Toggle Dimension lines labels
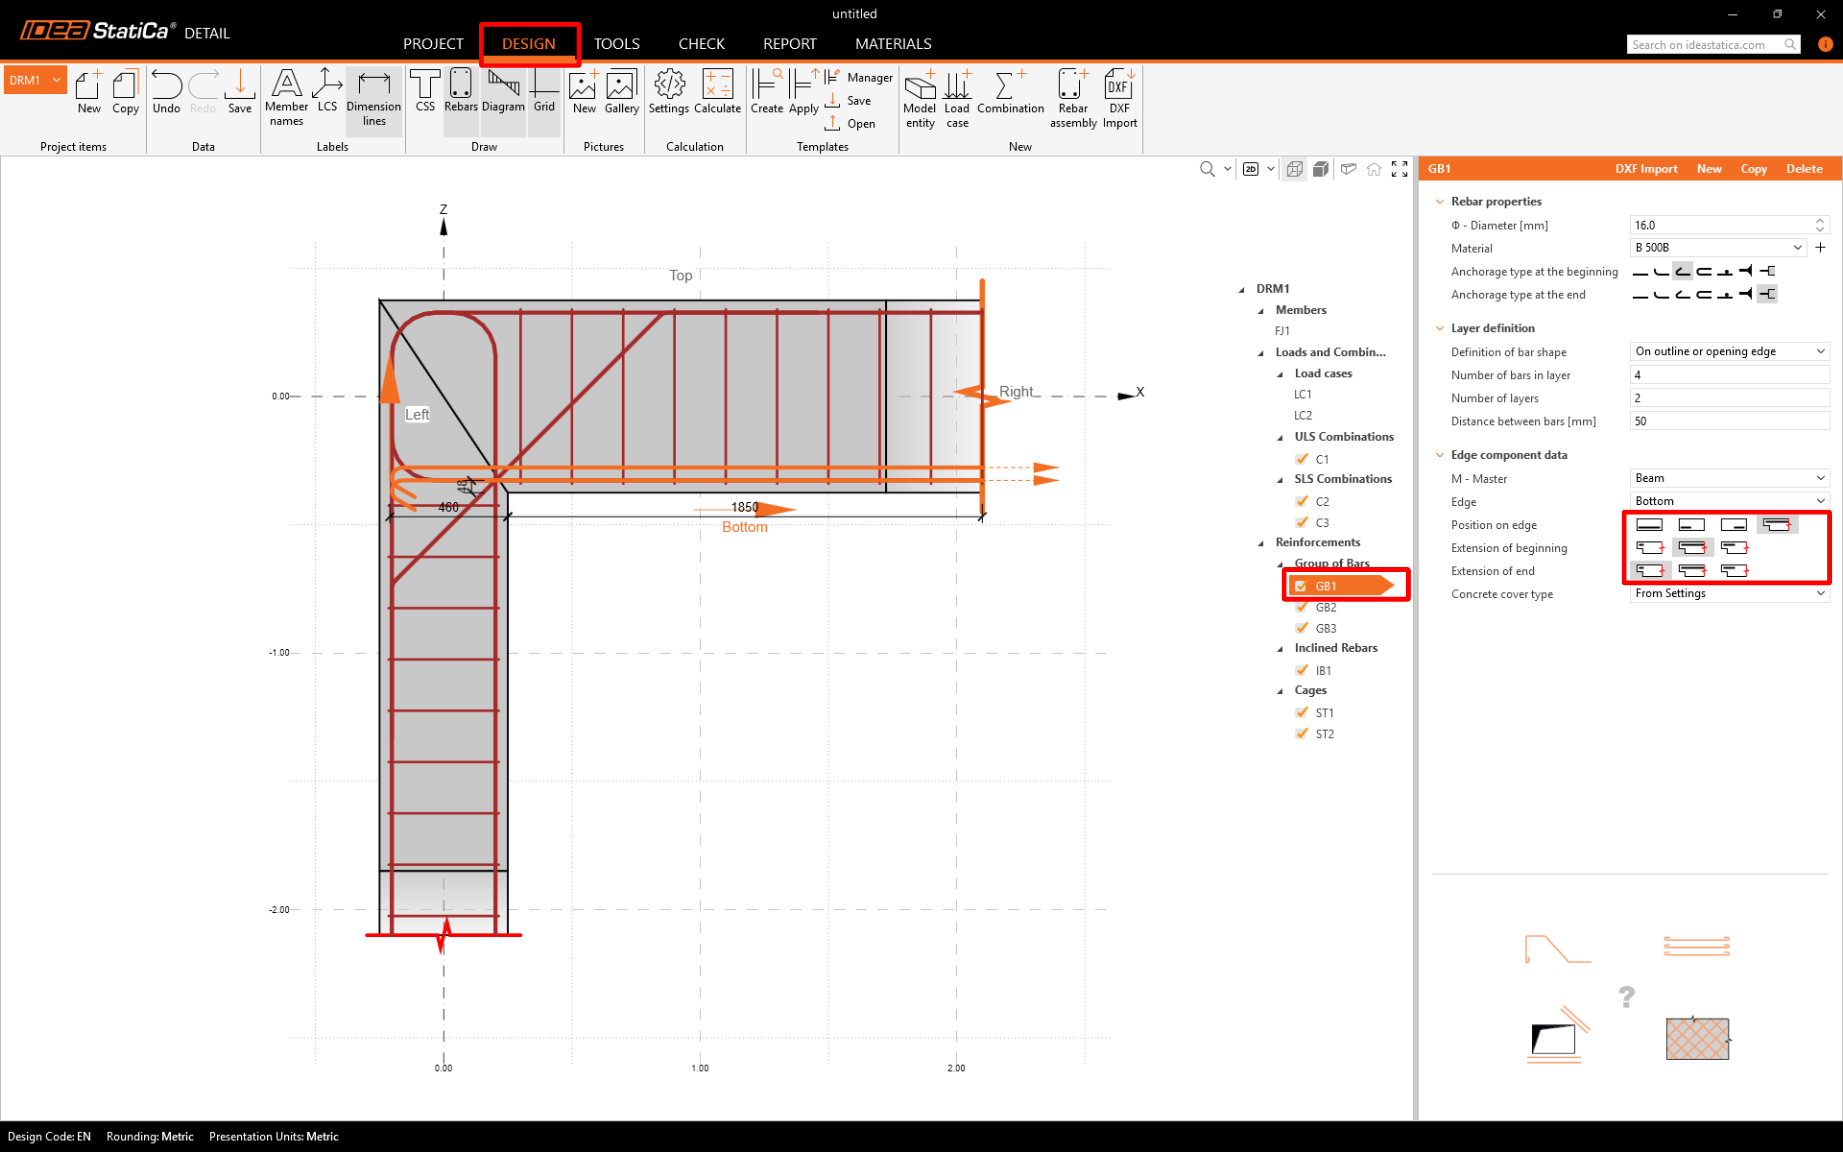 tap(373, 98)
